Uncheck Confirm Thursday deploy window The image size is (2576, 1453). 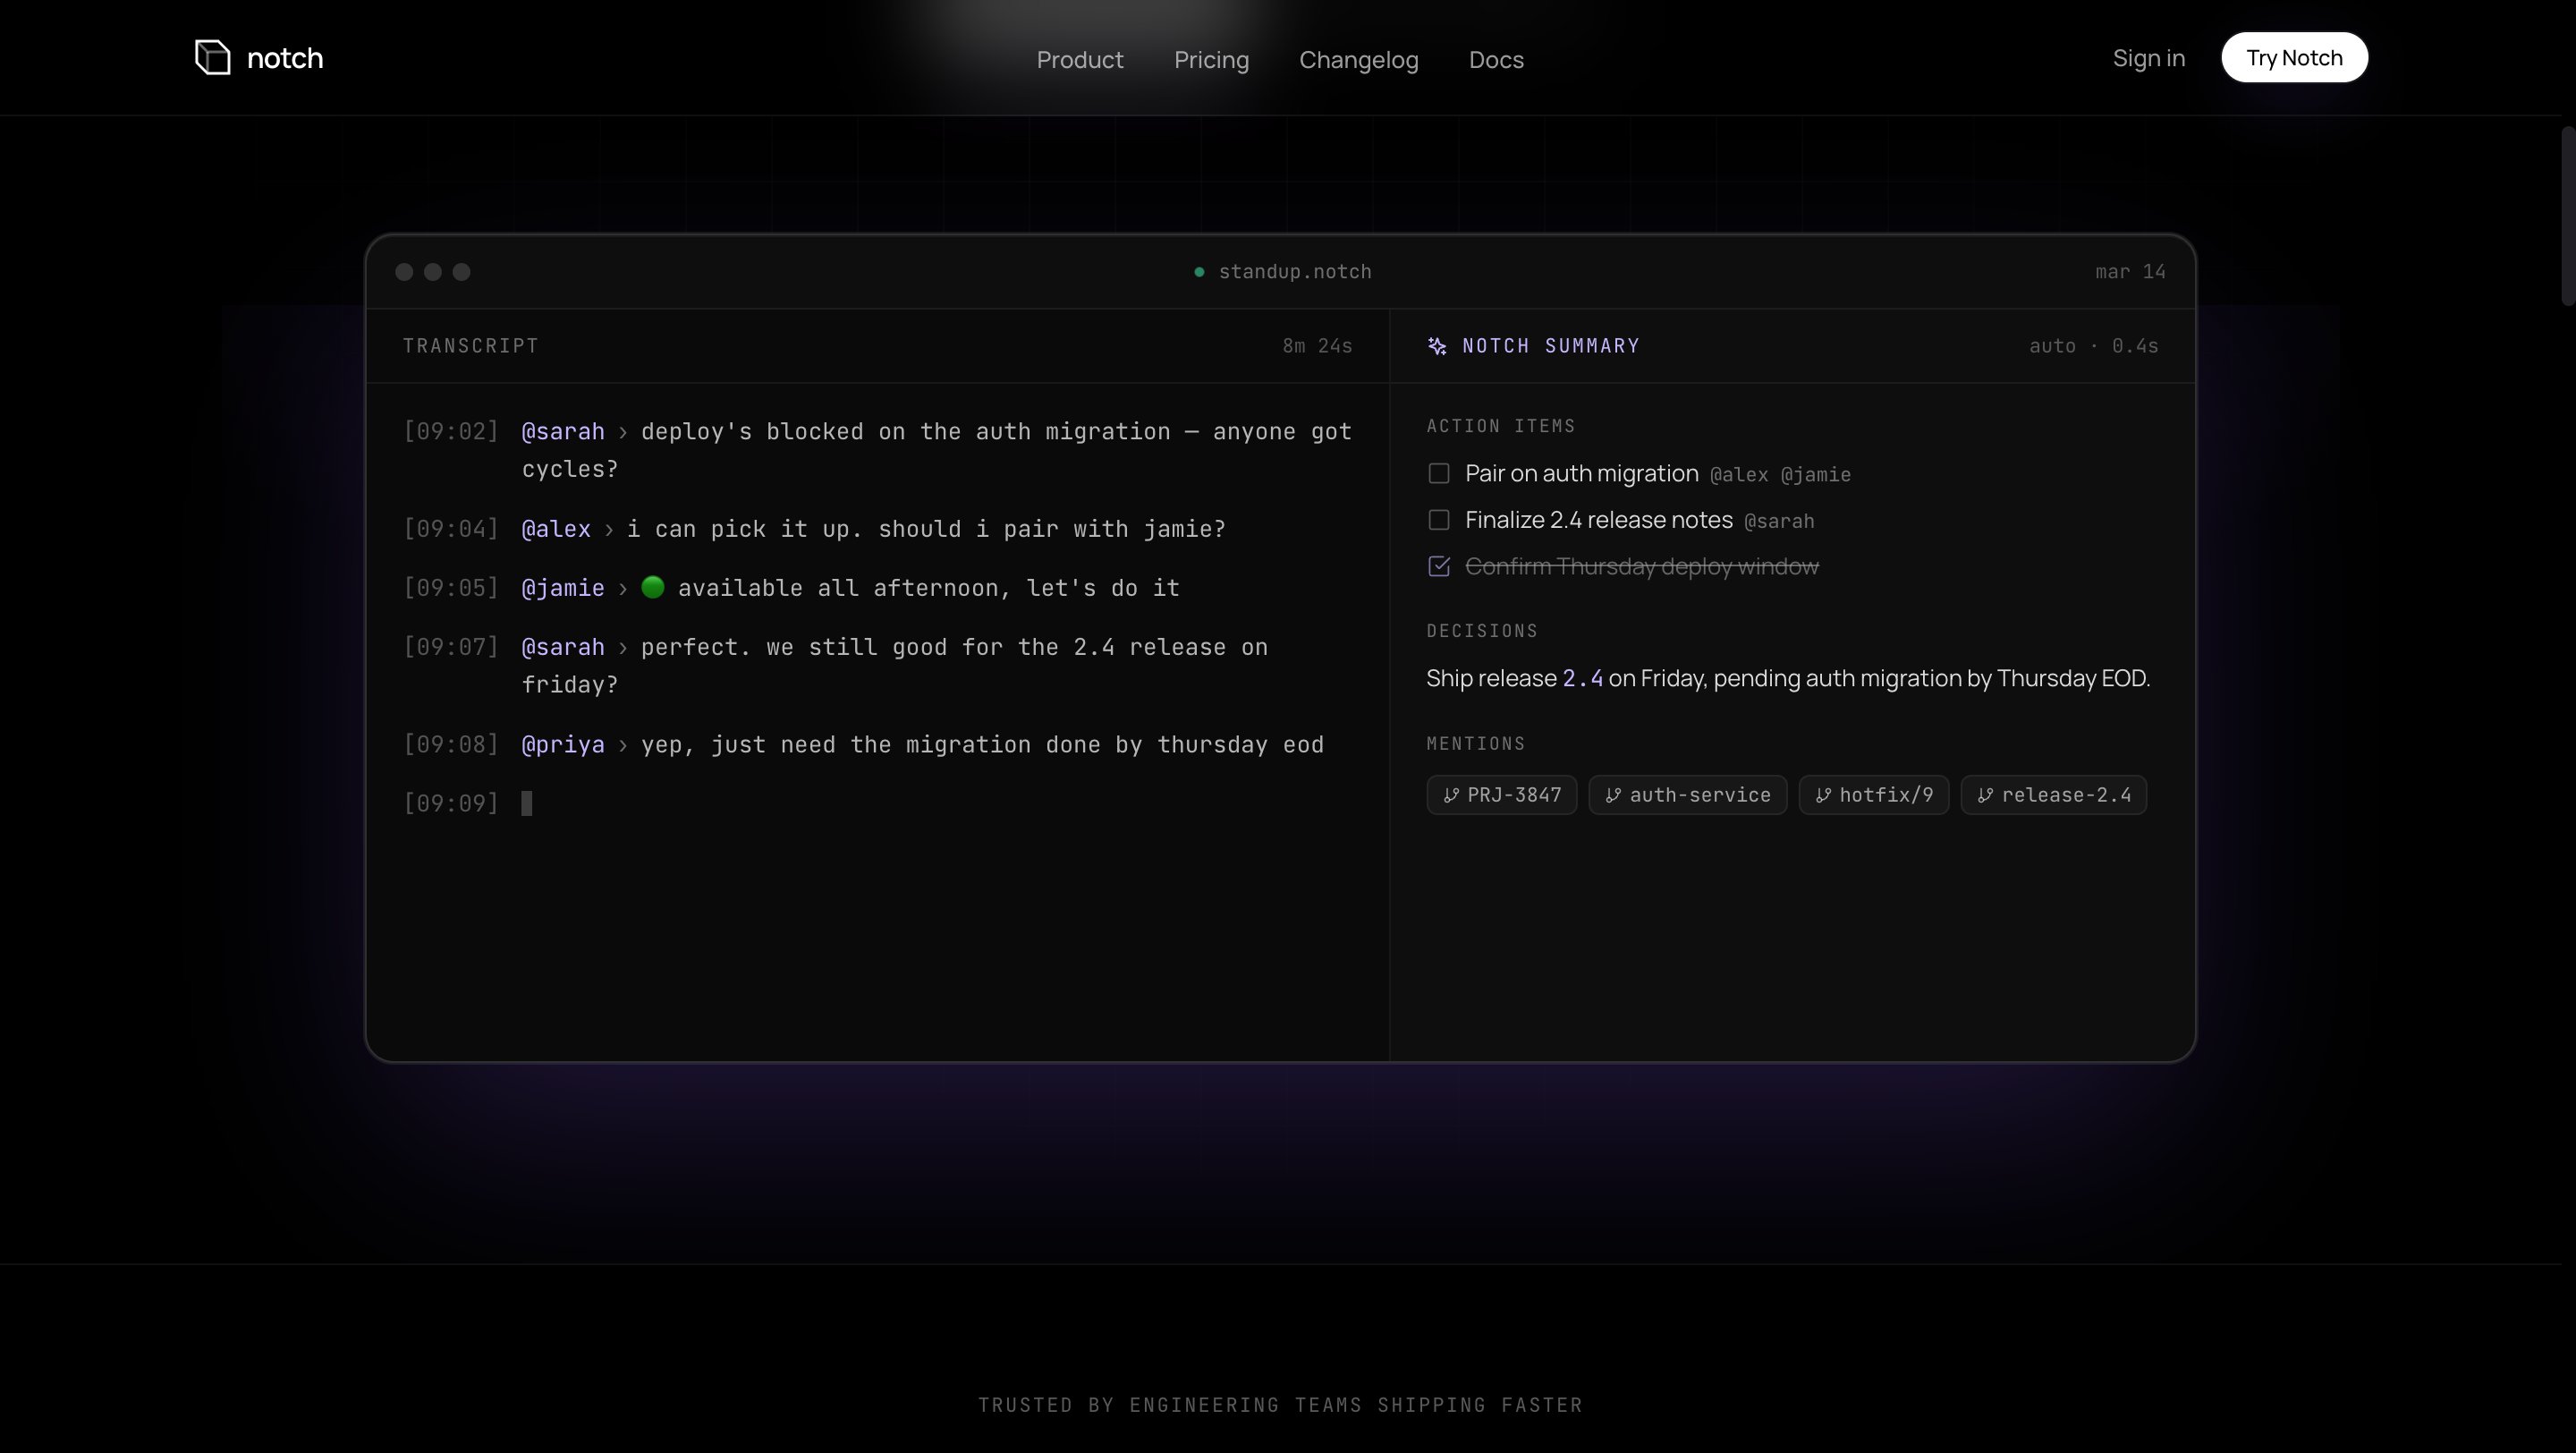1439,566
